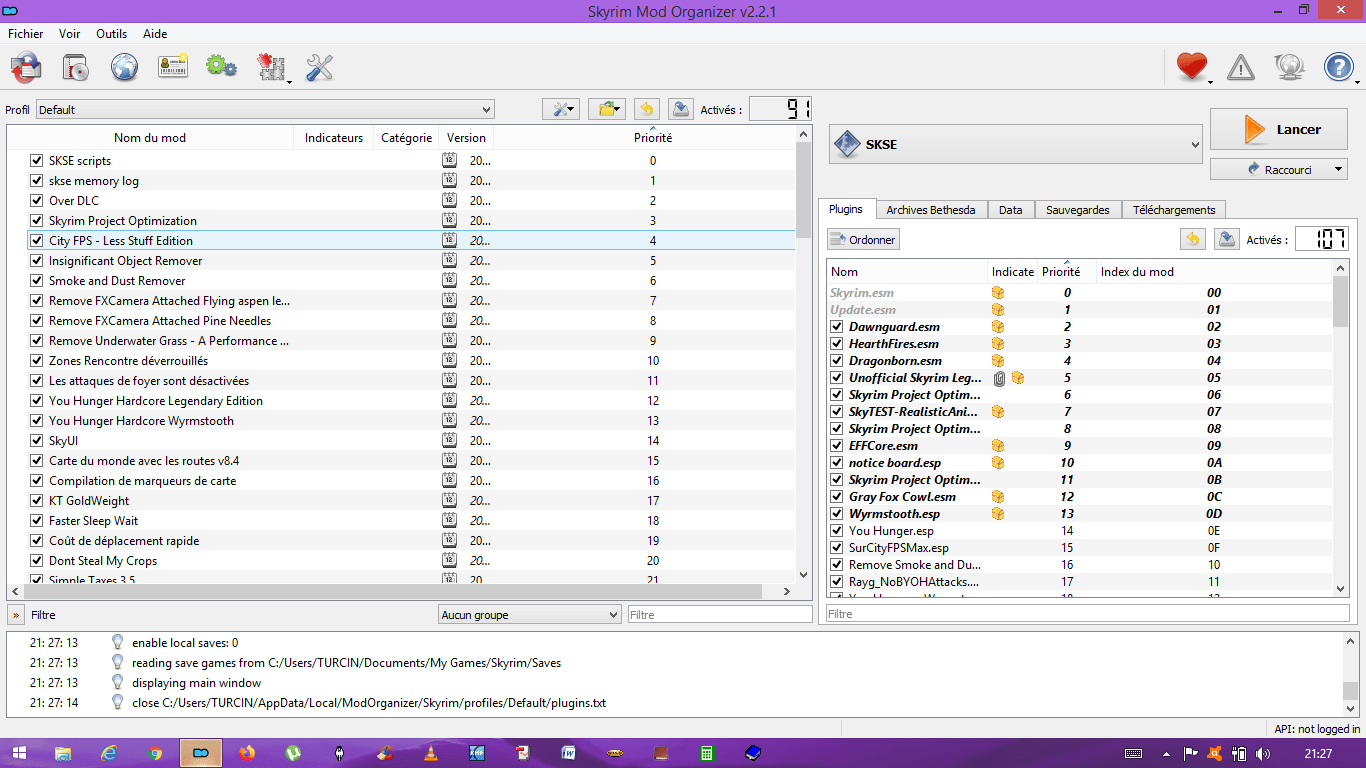
Task: Uncheck Faster Sleep Wait mod
Action: [37, 521]
